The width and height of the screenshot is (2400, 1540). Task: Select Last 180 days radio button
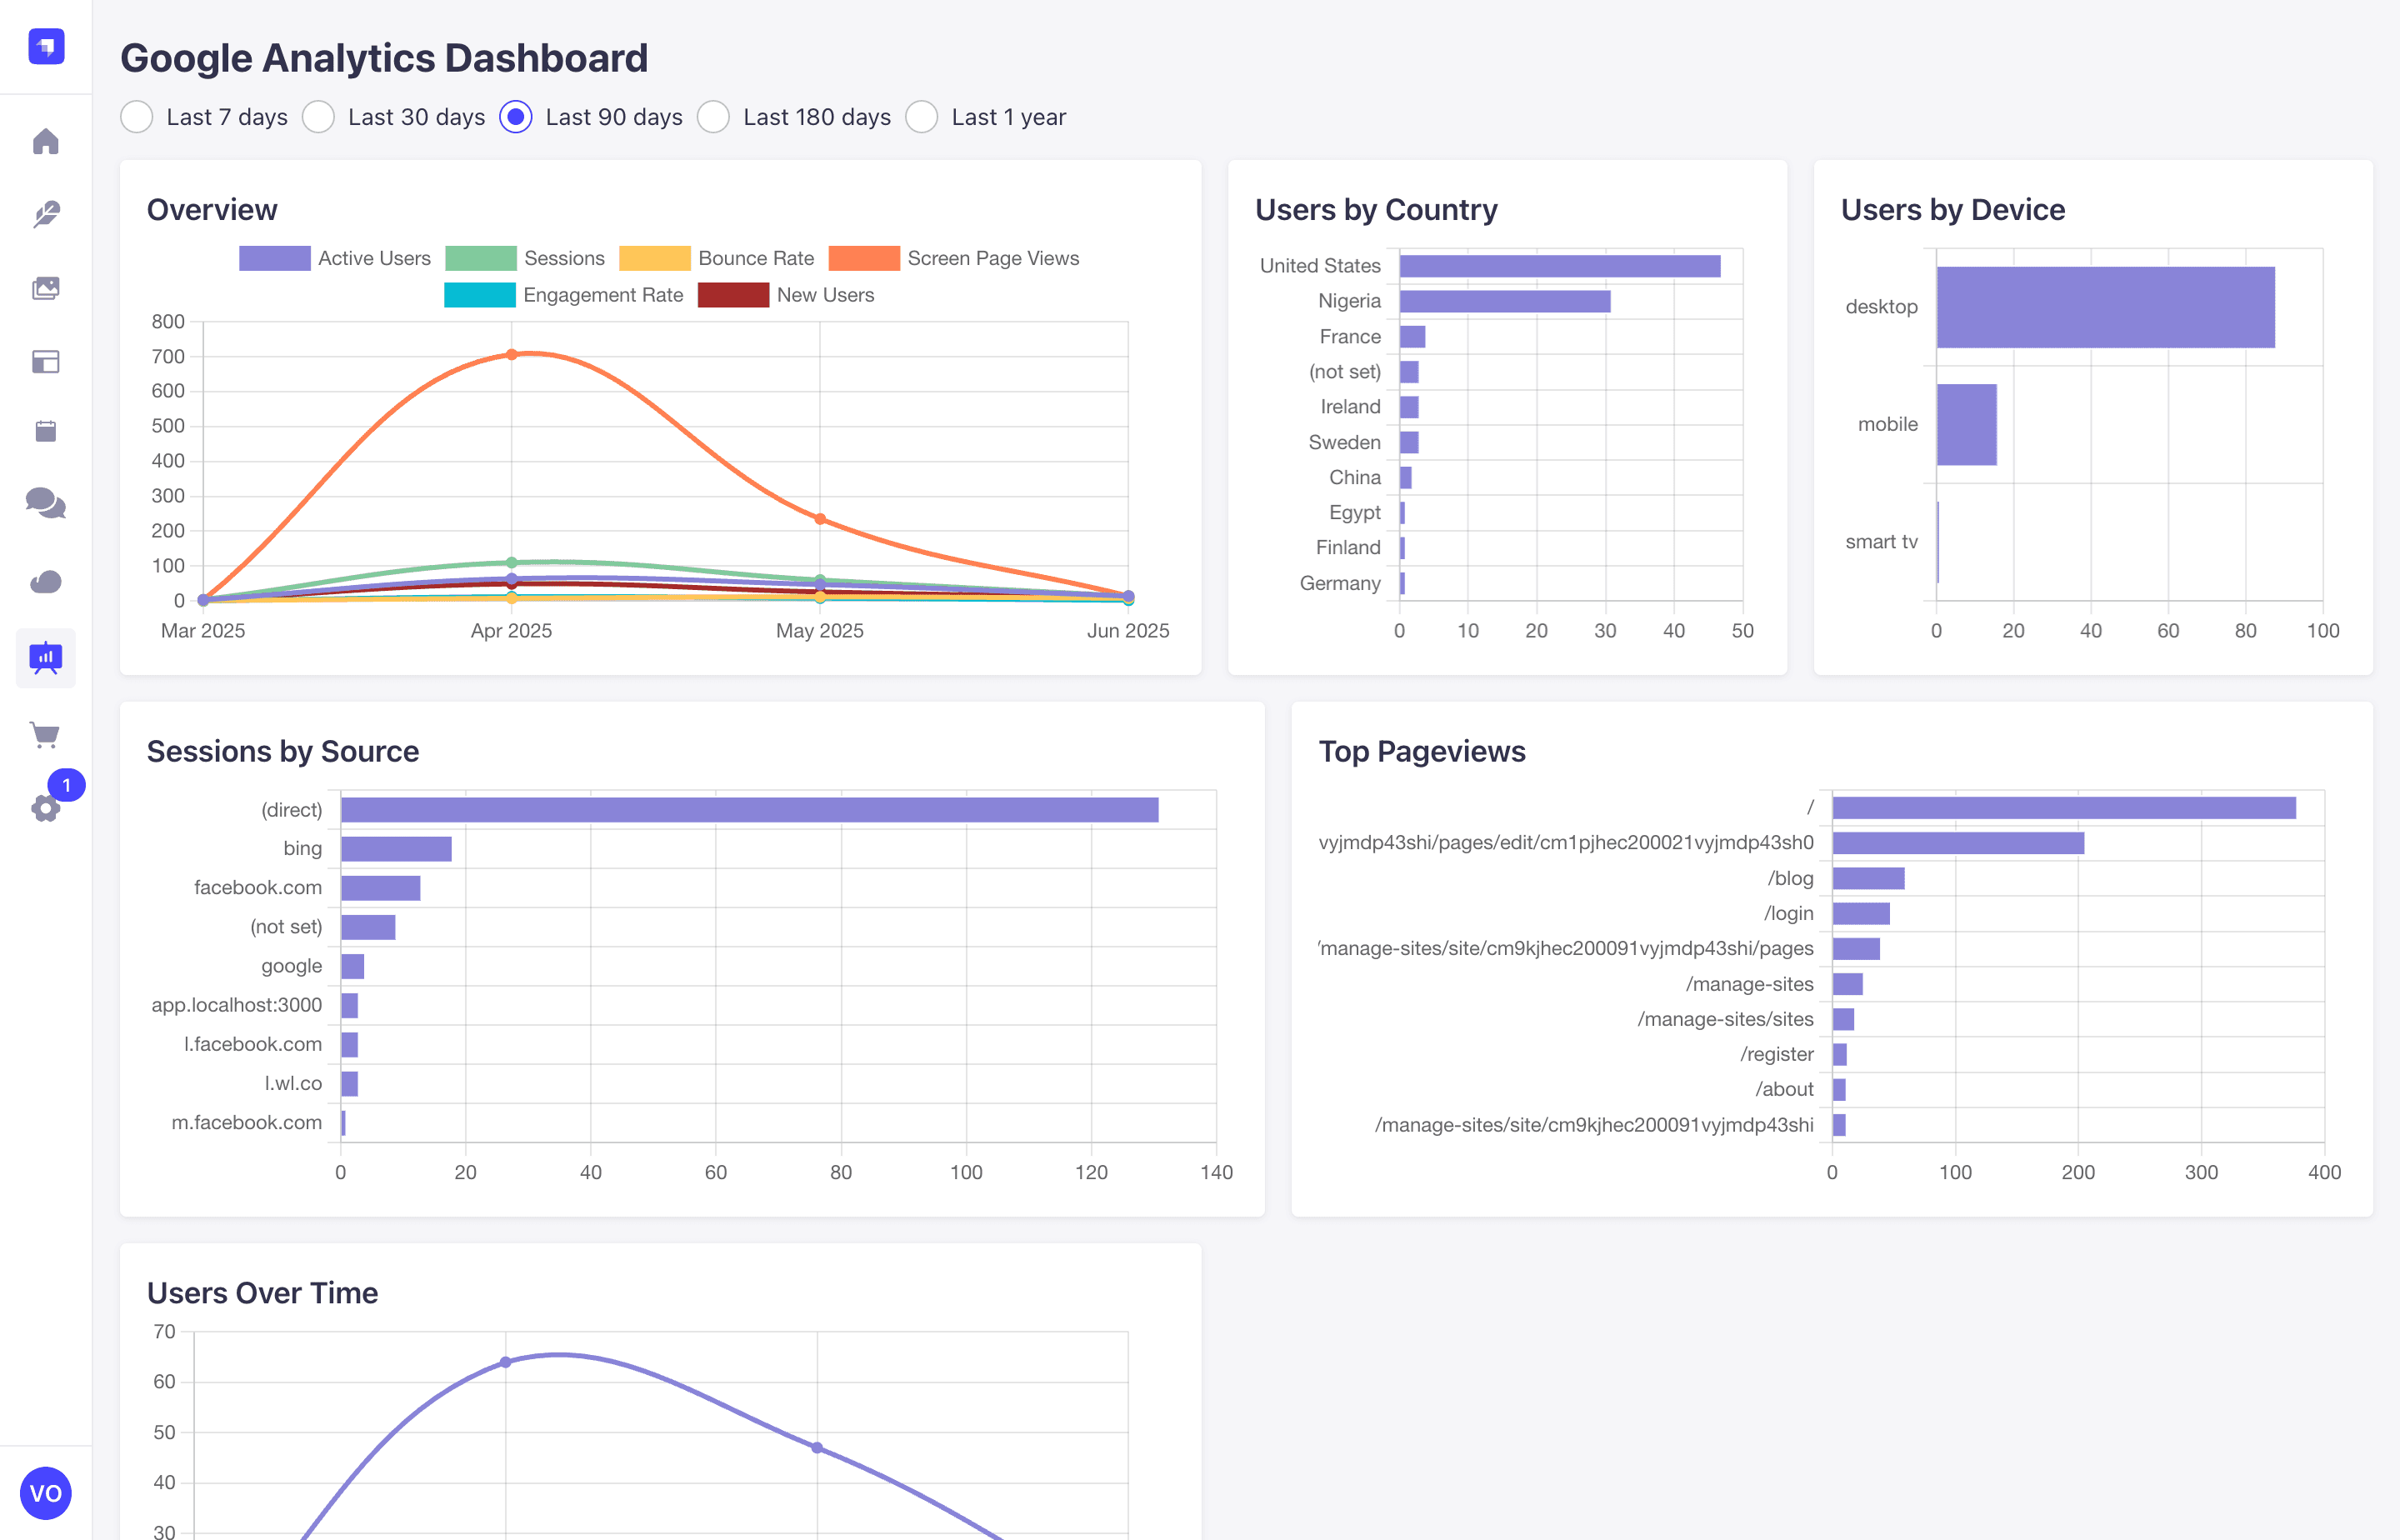[714, 117]
